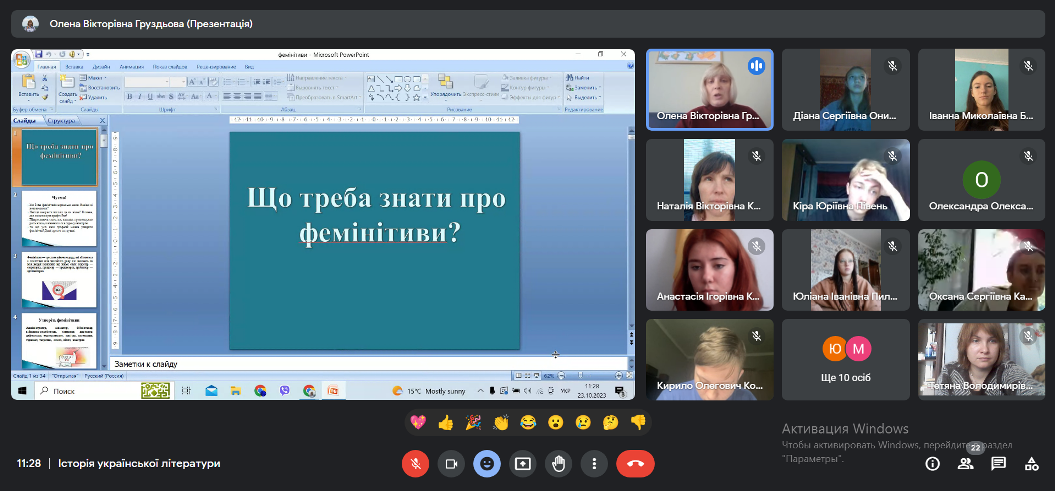This screenshot has height=491, width=1055.
Task: Open the meeting details info icon
Action: [x=933, y=463]
